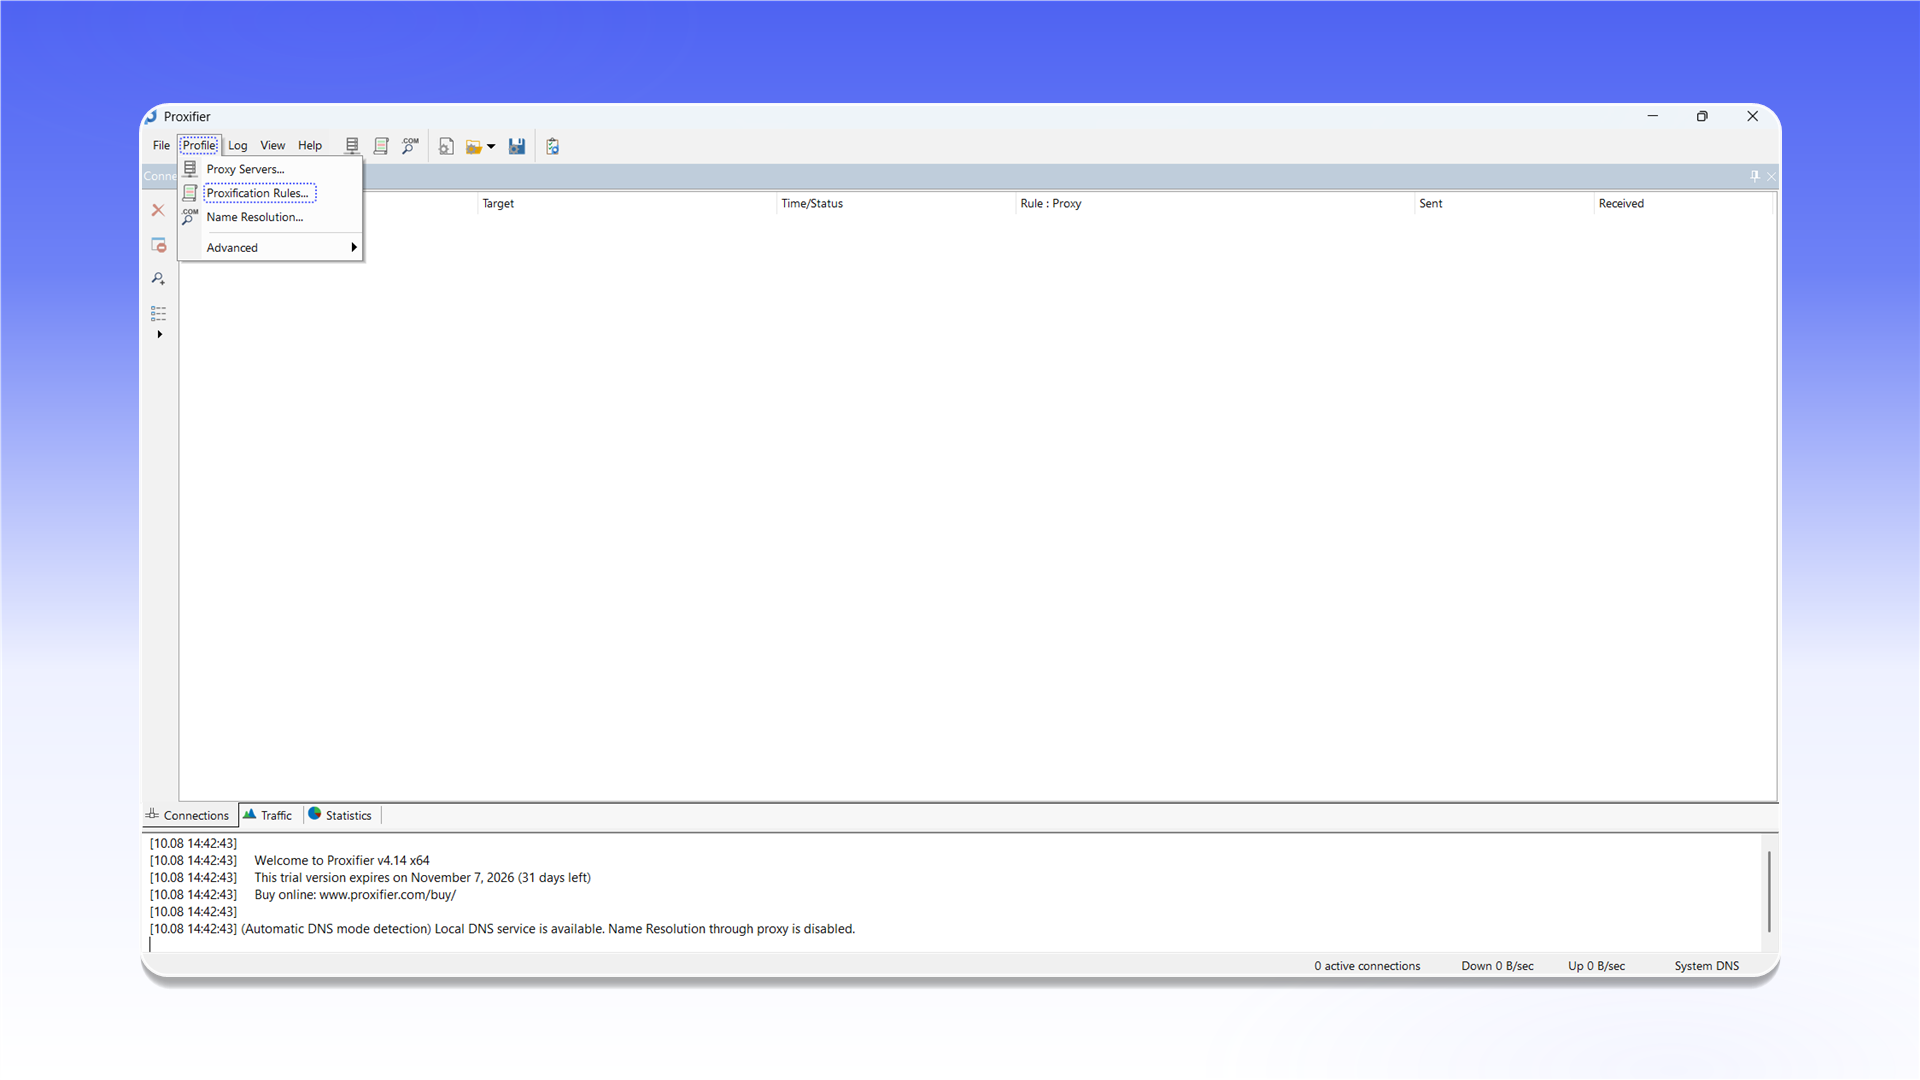Switch to the Traffic tab
This screenshot has height=1080, width=1920.
pyautogui.click(x=268, y=815)
